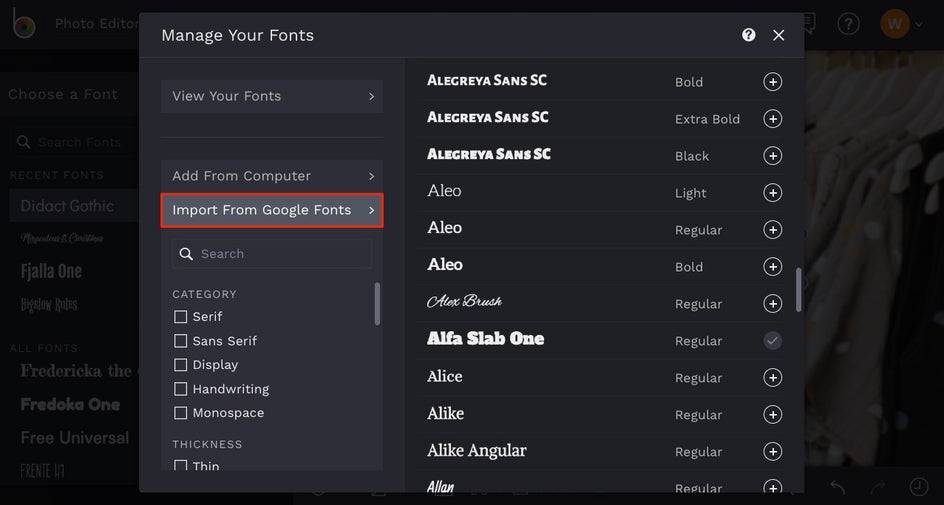The height and width of the screenshot is (505, 944).
Task: Add Alex Brush Regular font
Action: [x=772, y=304]
